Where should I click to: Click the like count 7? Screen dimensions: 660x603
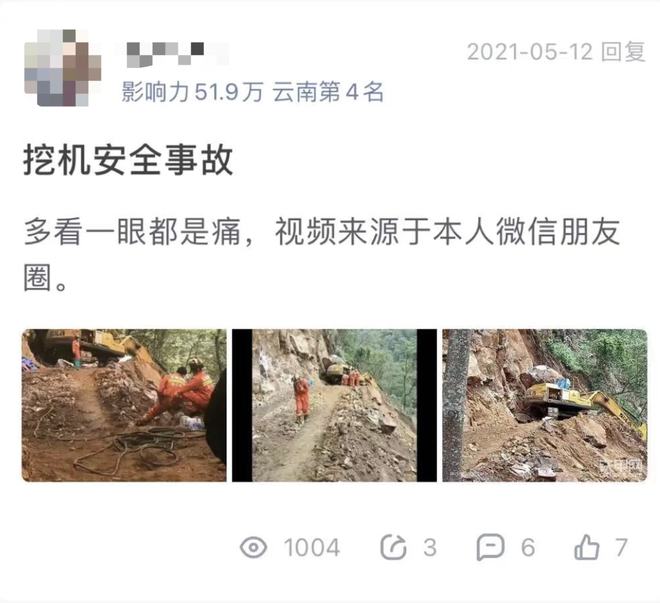pos(622,547)
